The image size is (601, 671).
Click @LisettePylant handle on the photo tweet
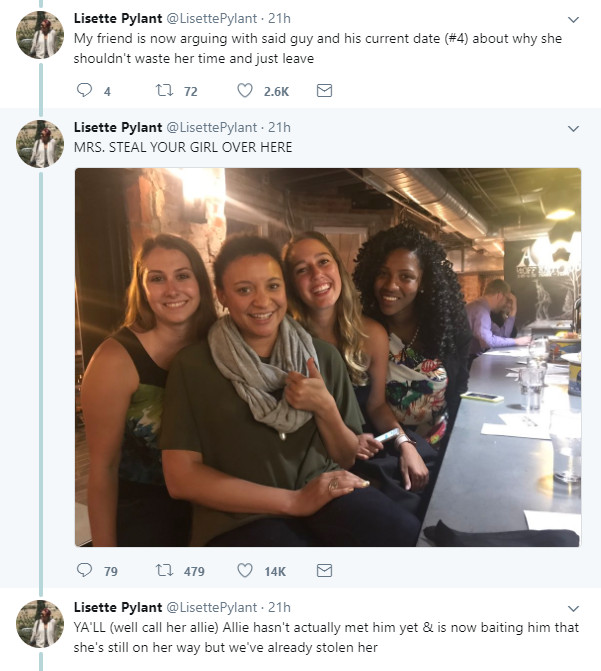pyautogui.click(x=213, y=128)
